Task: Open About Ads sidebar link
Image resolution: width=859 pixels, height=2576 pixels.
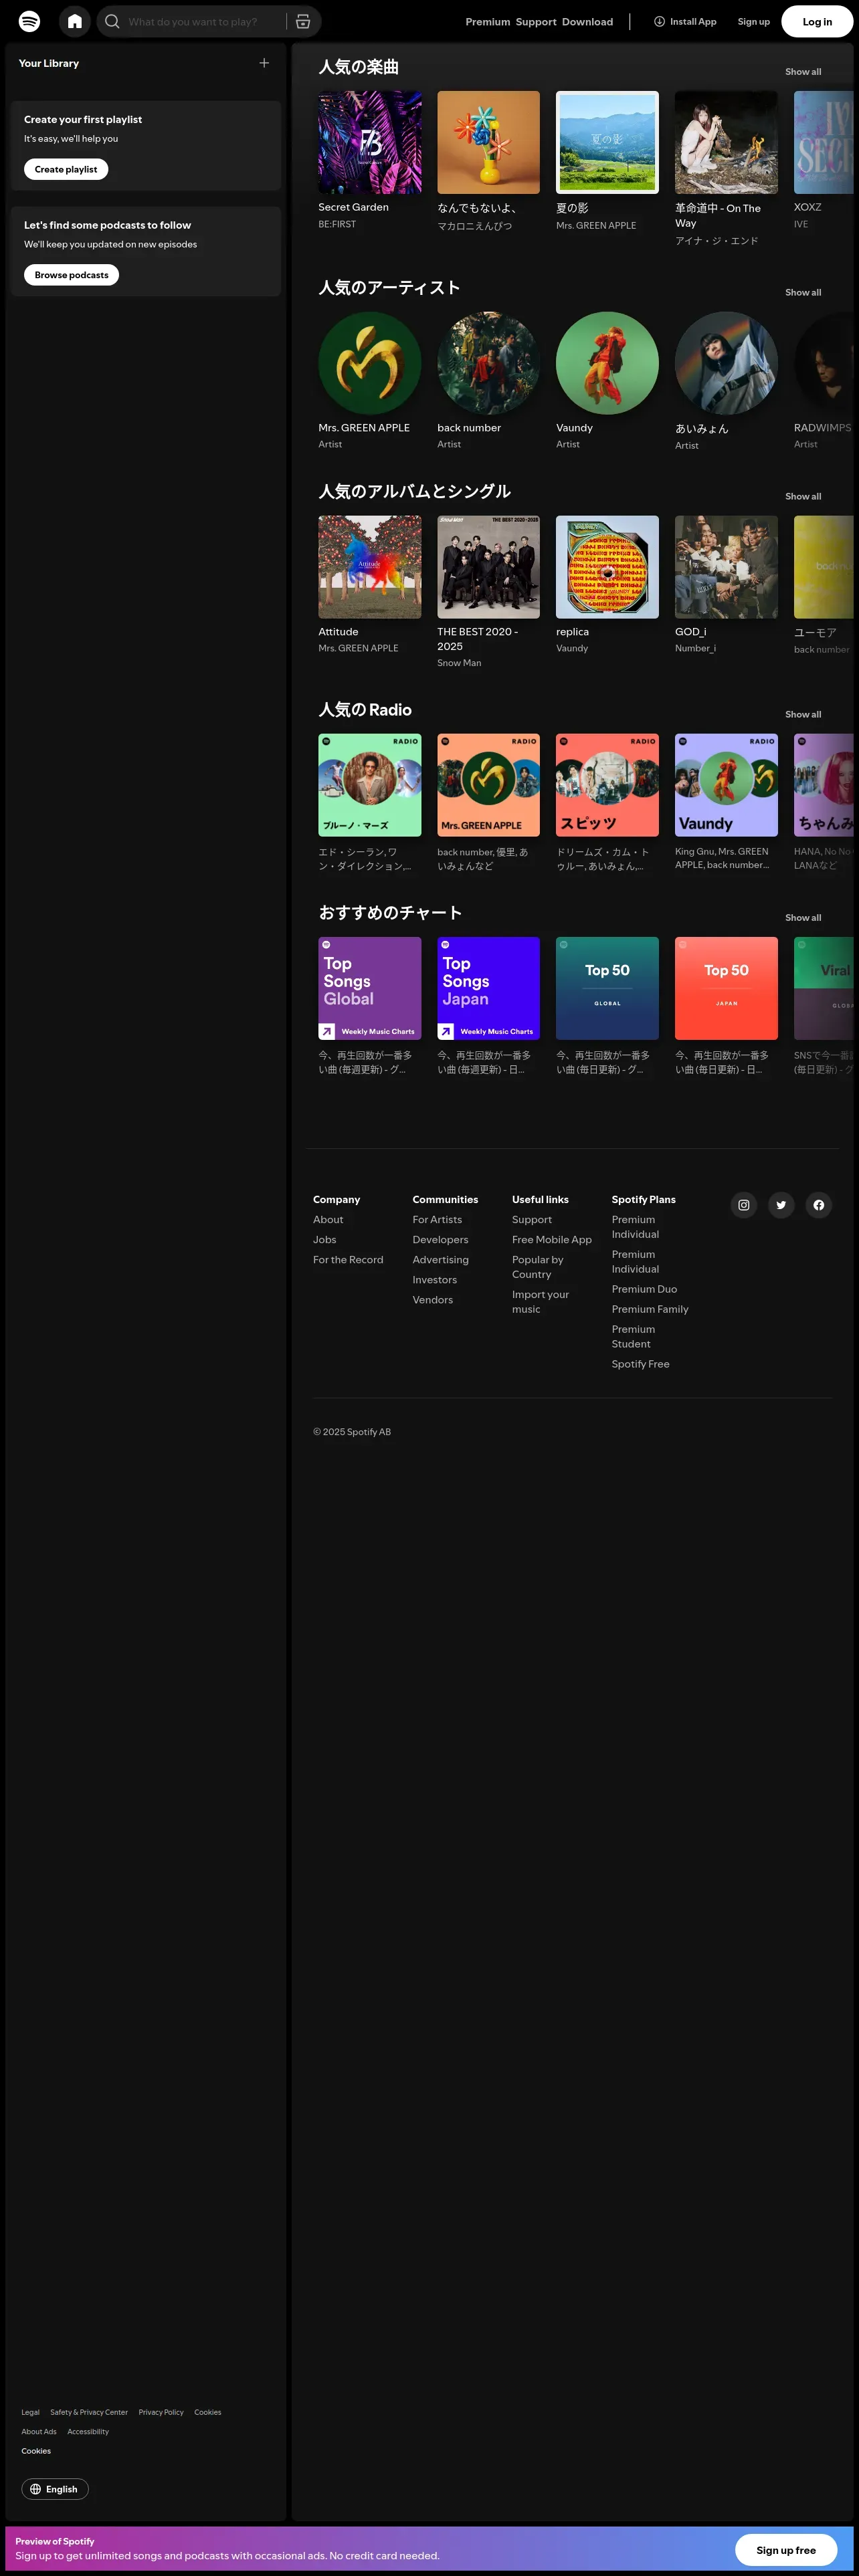Action: 39,2431
